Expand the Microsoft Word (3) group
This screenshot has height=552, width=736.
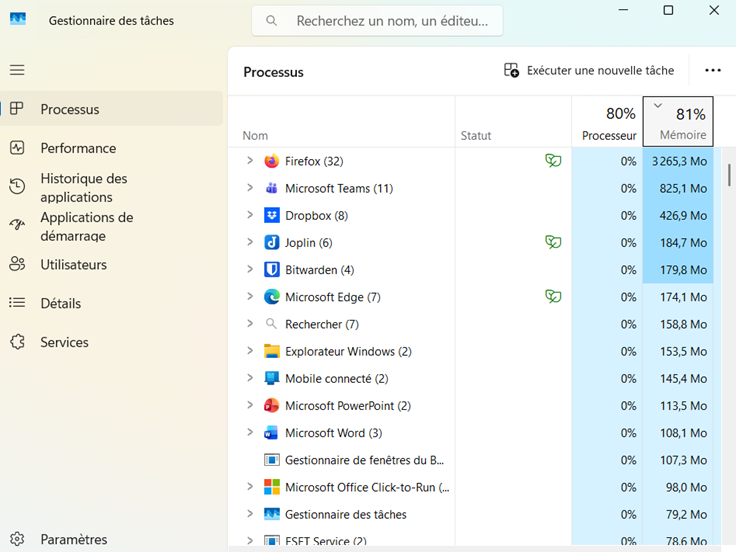250,432
